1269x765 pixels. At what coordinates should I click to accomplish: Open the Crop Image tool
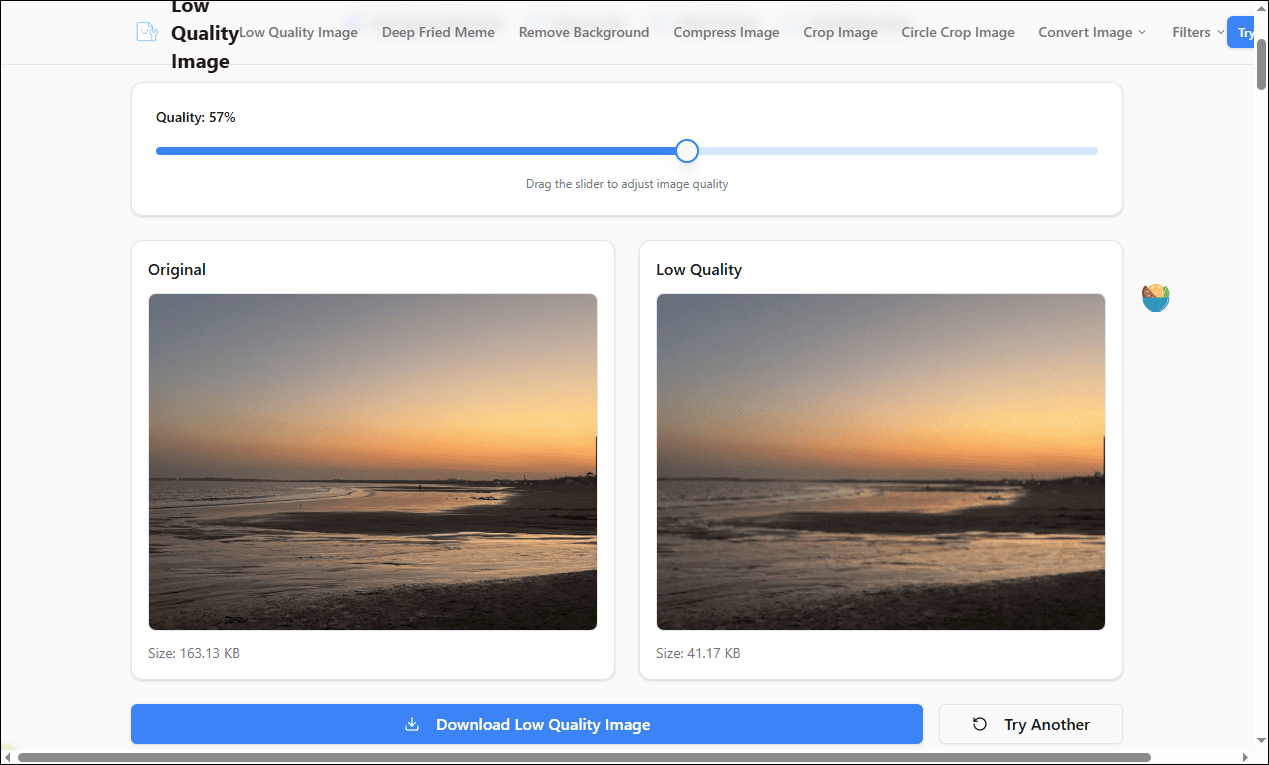point(840,32)
